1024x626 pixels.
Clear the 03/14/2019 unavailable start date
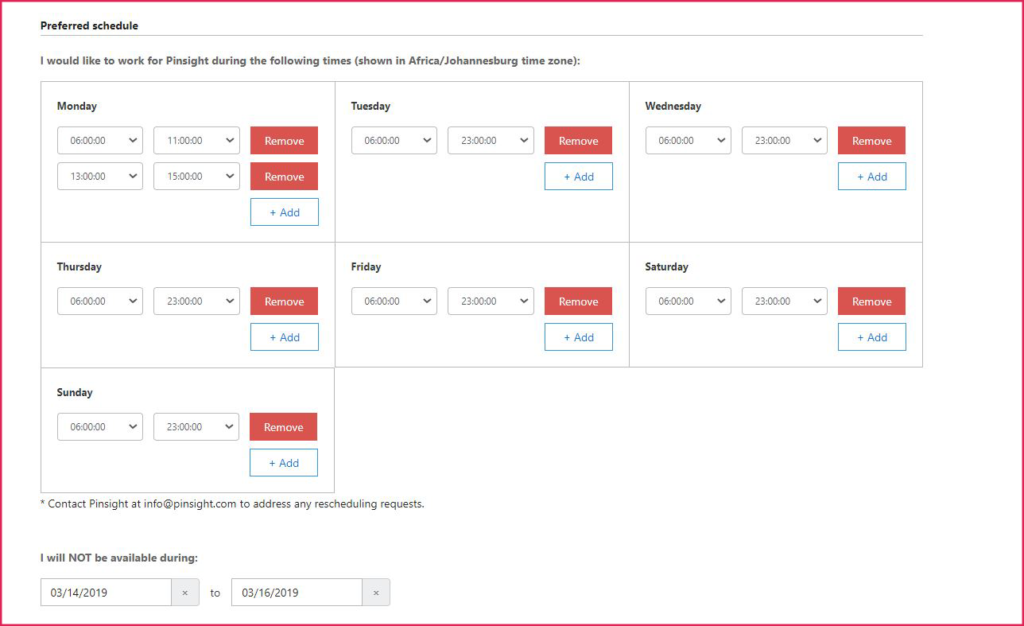[184, 593]
